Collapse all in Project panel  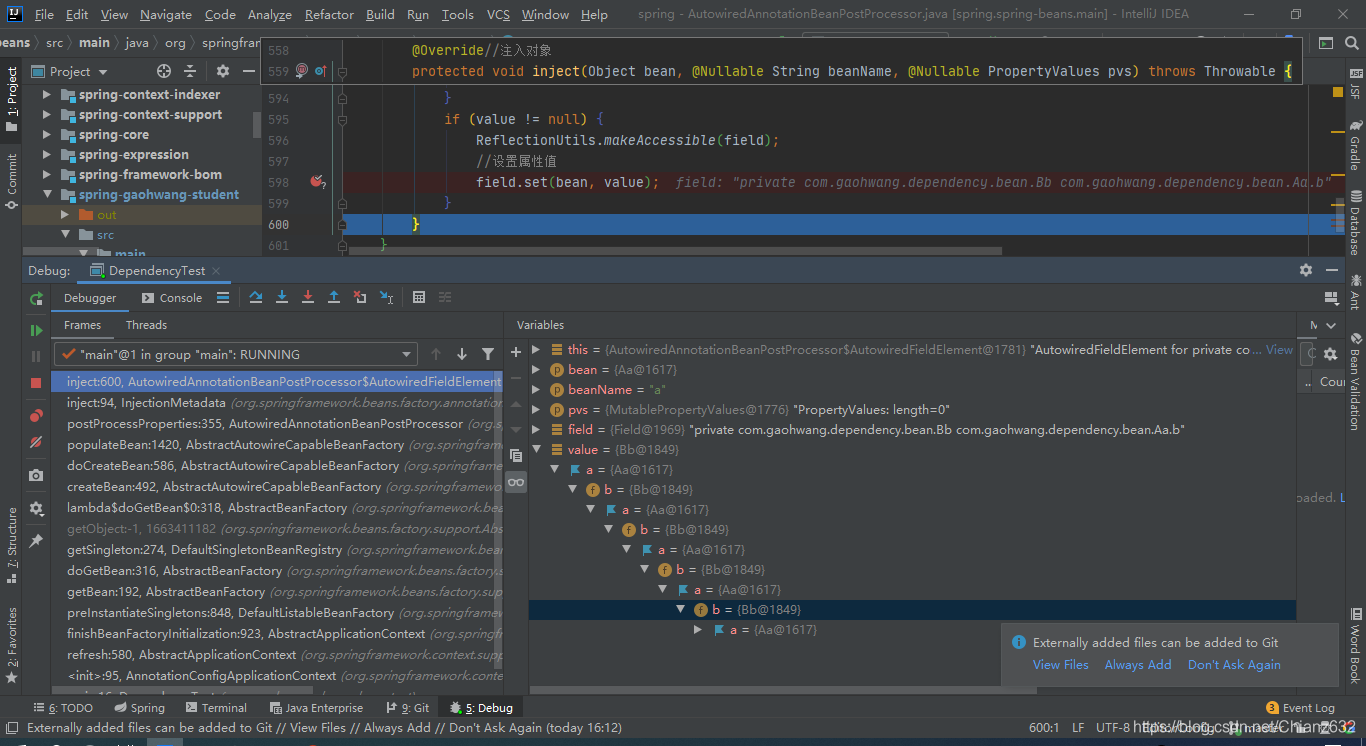pyautogui.click(x=190, y=71)
